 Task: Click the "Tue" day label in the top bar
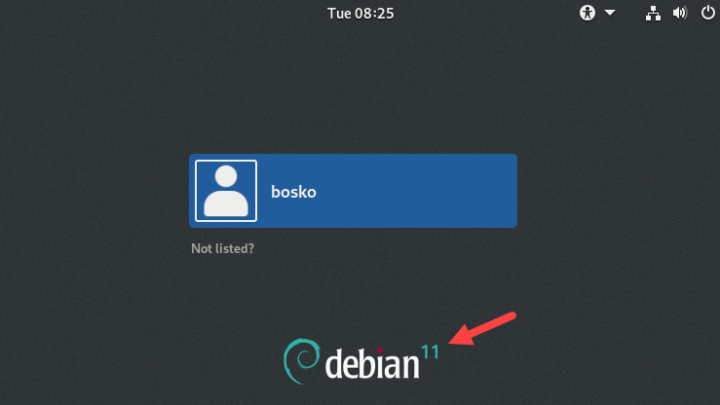(x=339, y=13)
